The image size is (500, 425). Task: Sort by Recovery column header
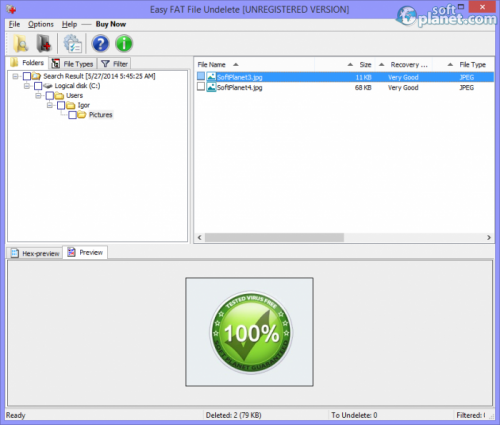pos(404,65)
